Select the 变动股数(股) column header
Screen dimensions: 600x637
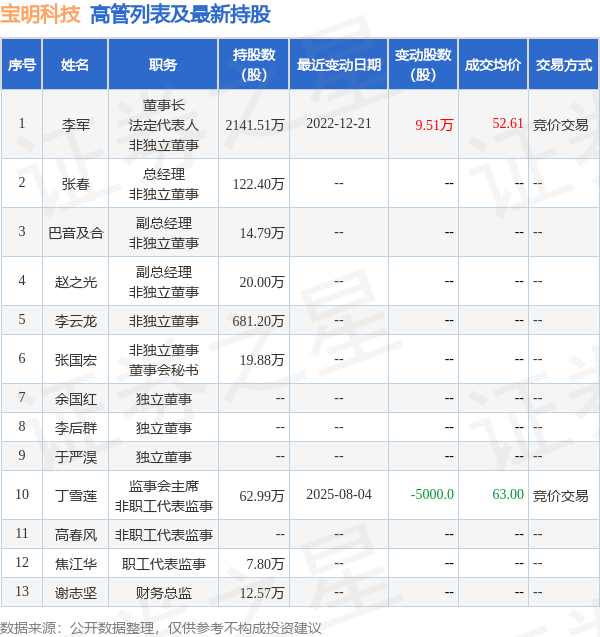[423, 64]
